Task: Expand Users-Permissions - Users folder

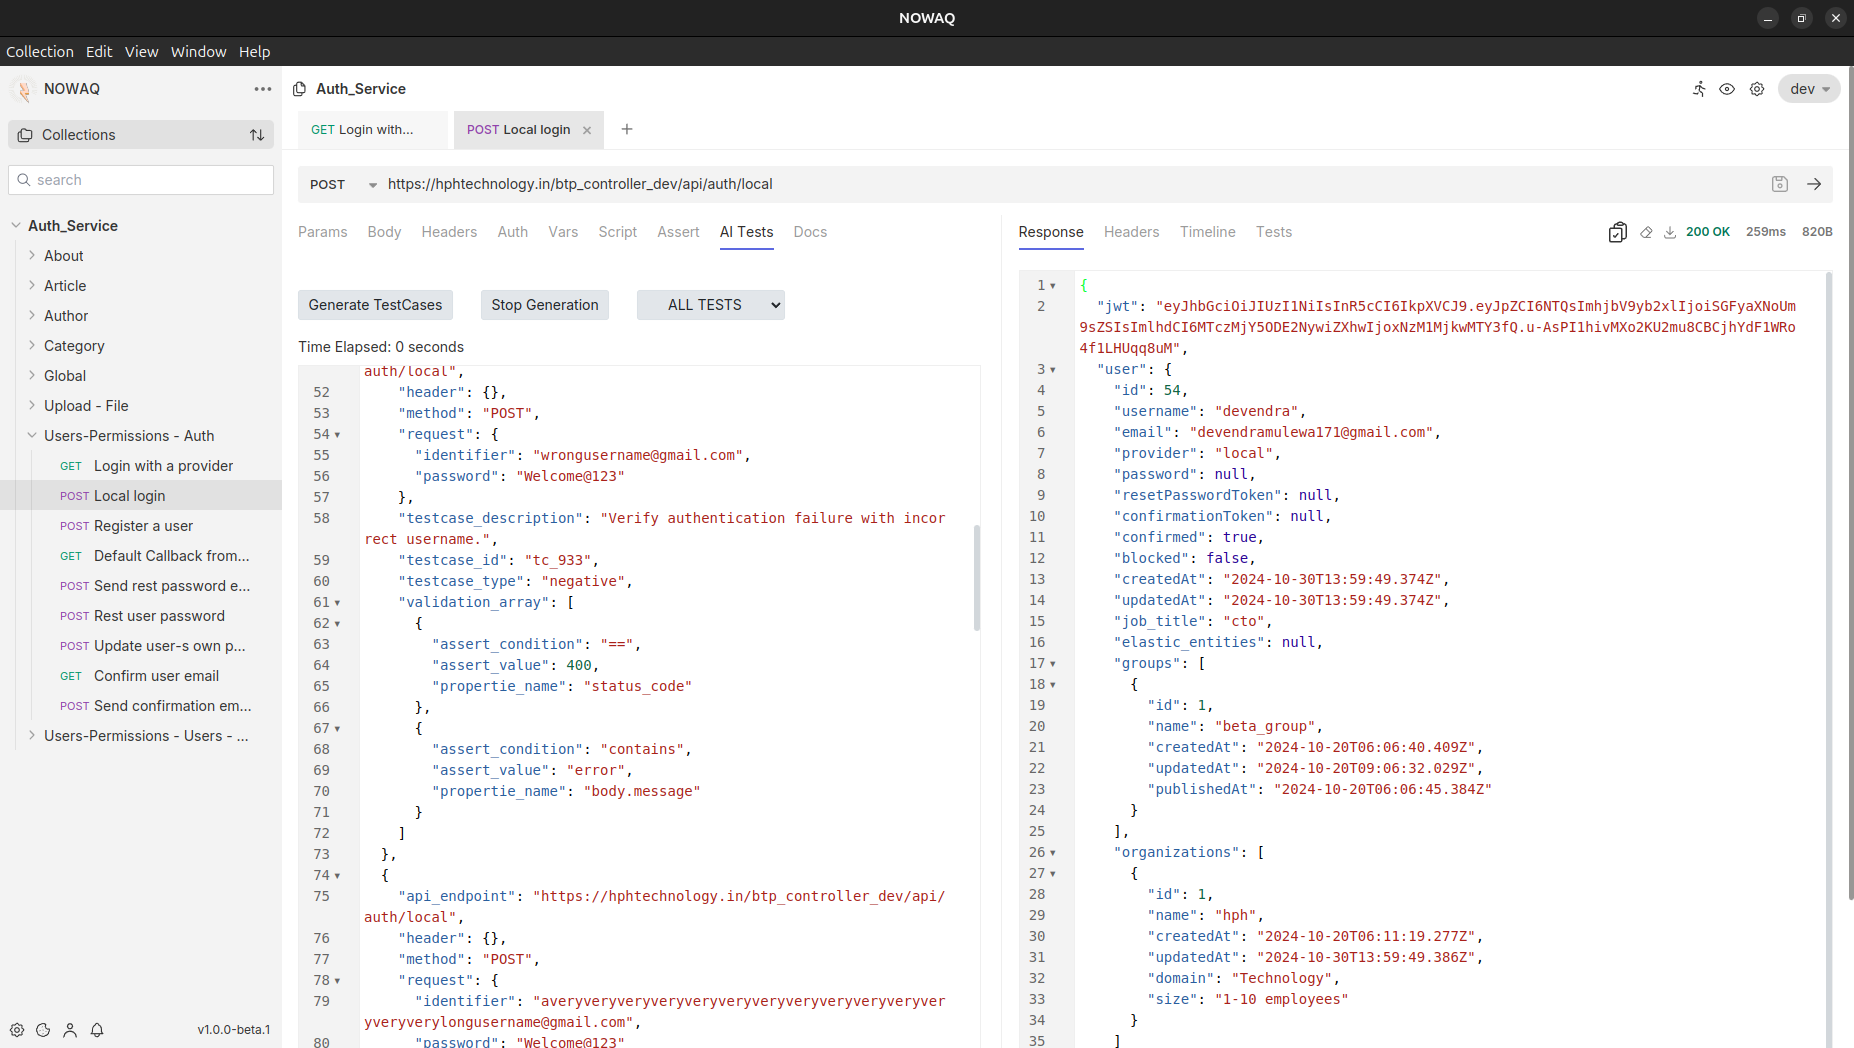Action: coord(32,736)
